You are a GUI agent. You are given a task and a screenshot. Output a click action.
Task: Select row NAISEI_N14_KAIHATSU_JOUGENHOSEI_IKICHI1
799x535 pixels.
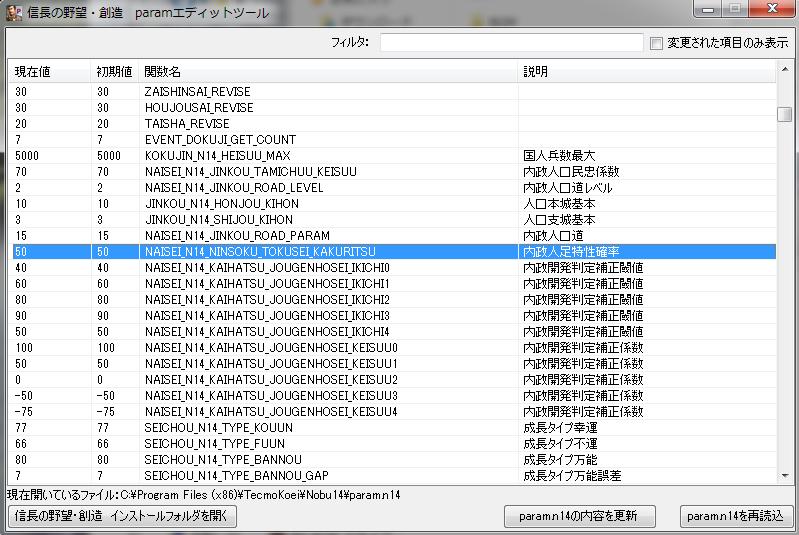pyautogui.click(x=394, y=284)
